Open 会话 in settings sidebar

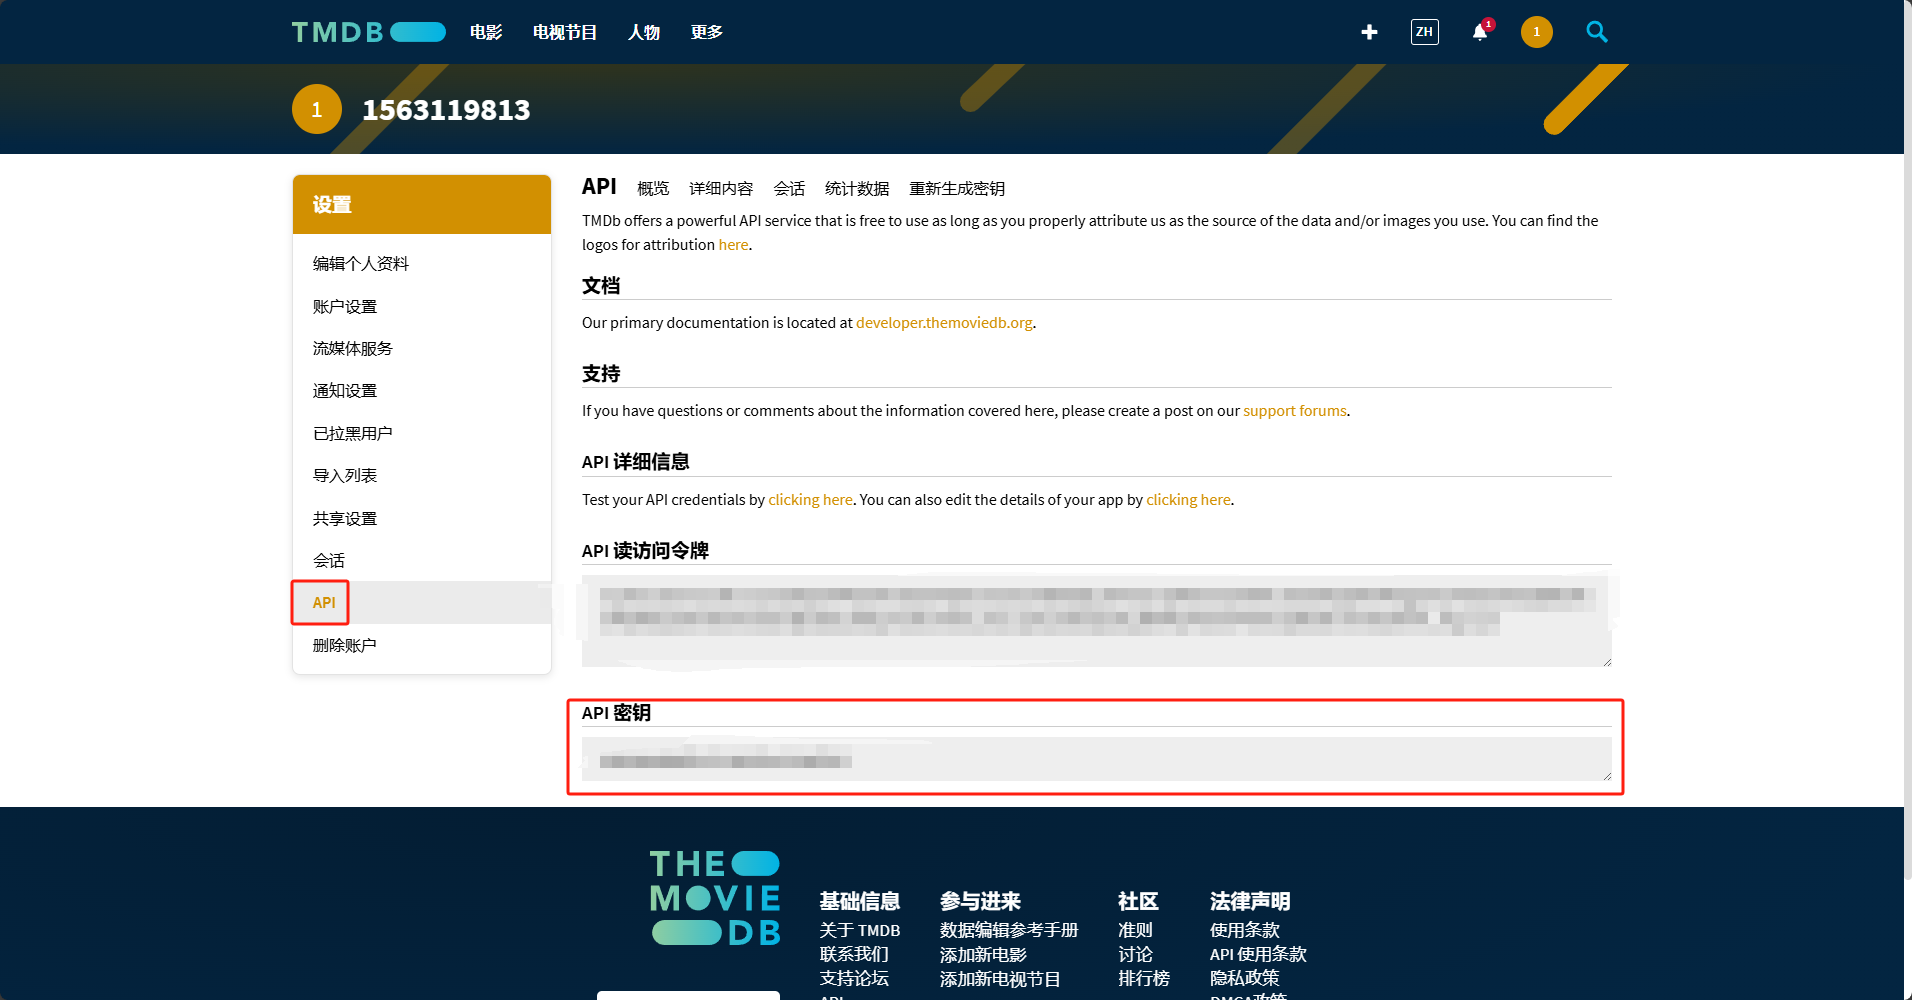(x=329, y=560)
